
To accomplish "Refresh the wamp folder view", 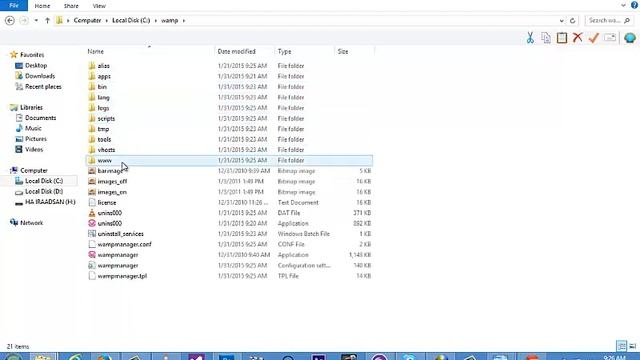I will point(572,20).
